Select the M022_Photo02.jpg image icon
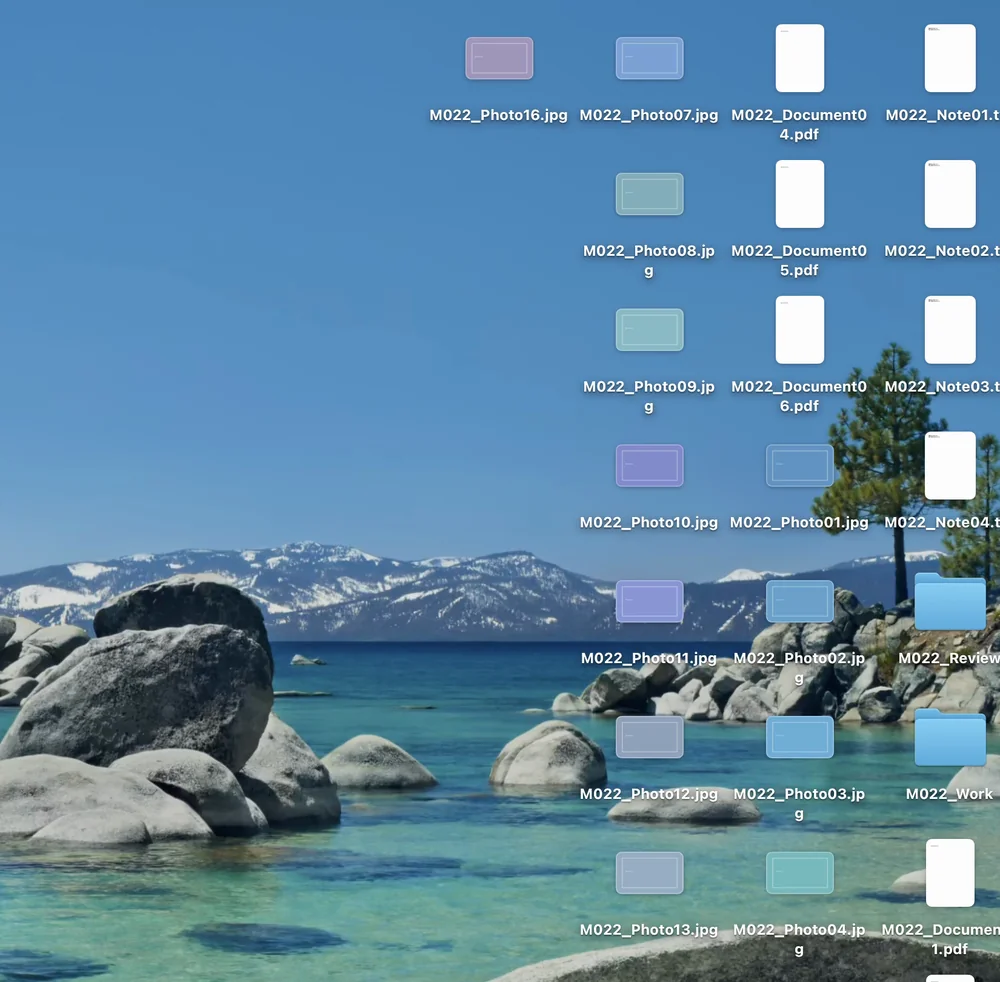The height and width of the screenshot is (982, 1000). tap(800, 601)
